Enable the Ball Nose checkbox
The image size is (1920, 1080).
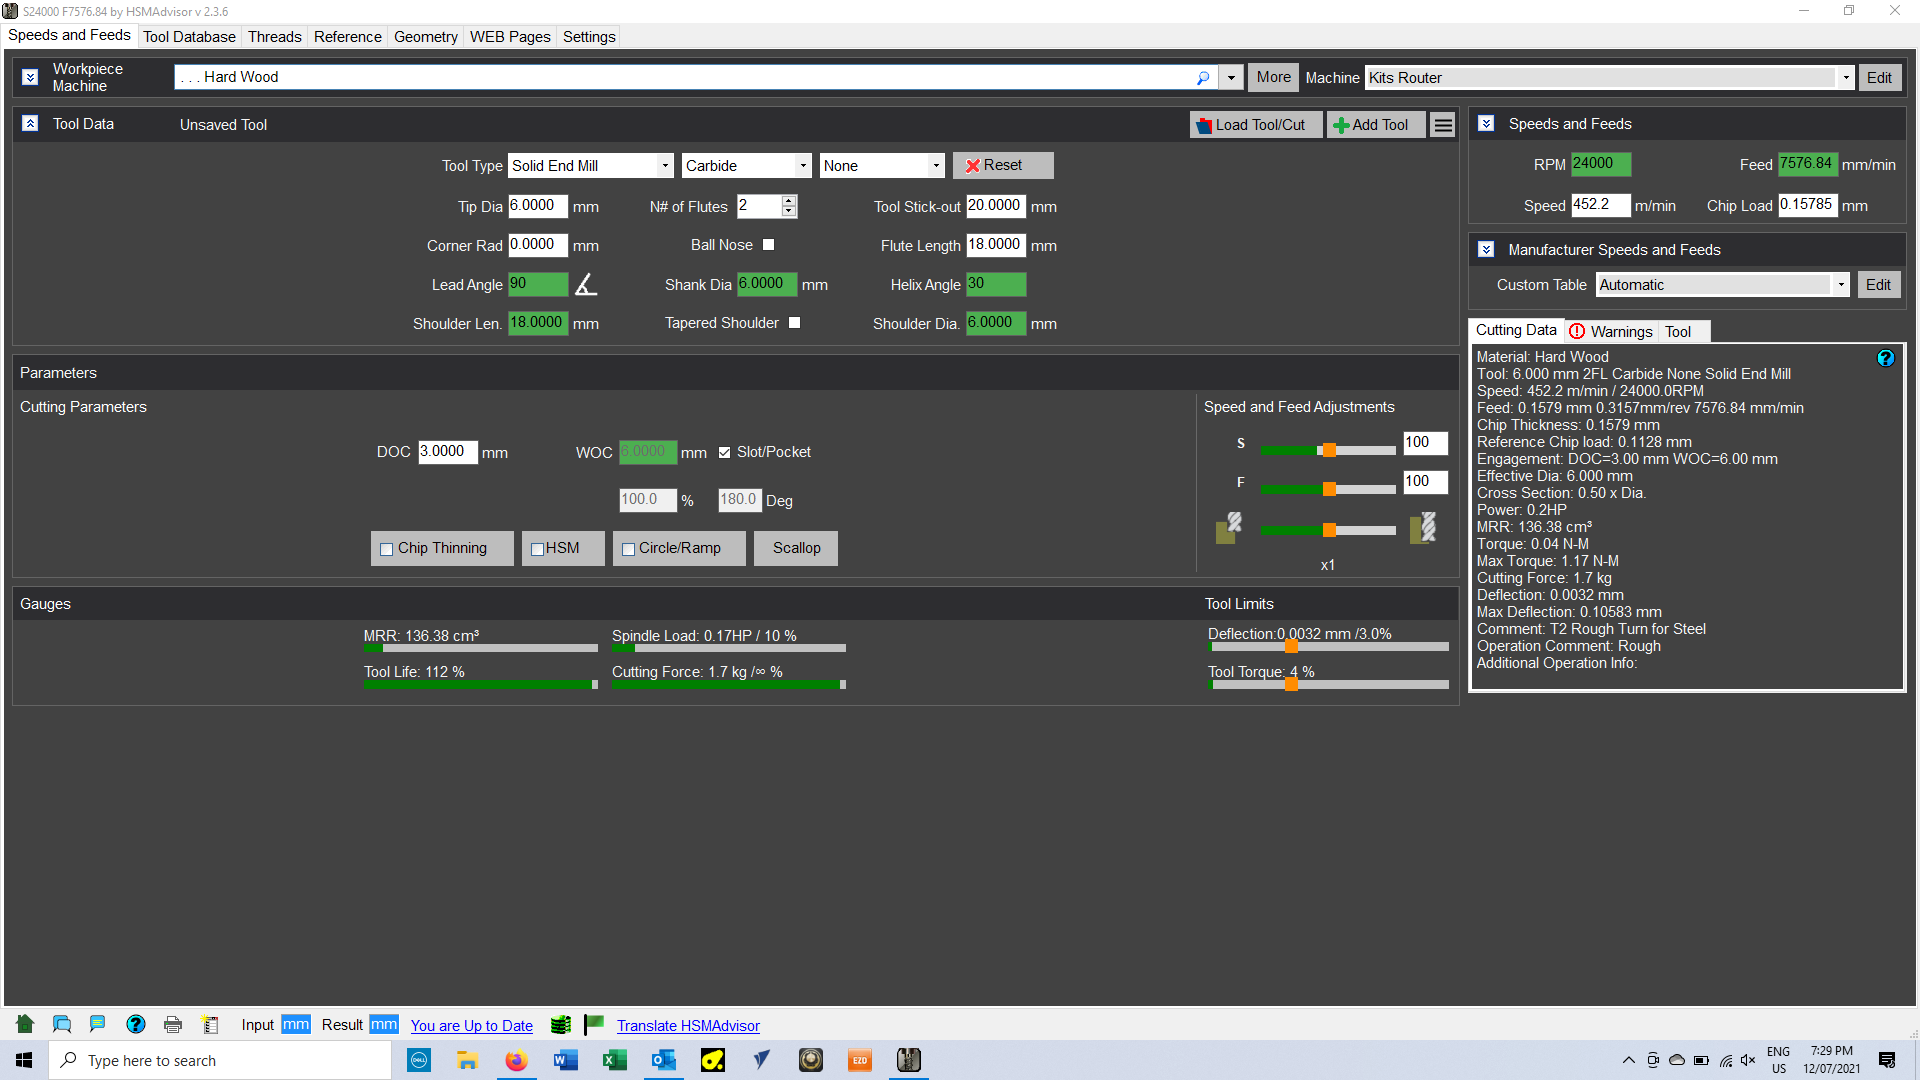768,245
